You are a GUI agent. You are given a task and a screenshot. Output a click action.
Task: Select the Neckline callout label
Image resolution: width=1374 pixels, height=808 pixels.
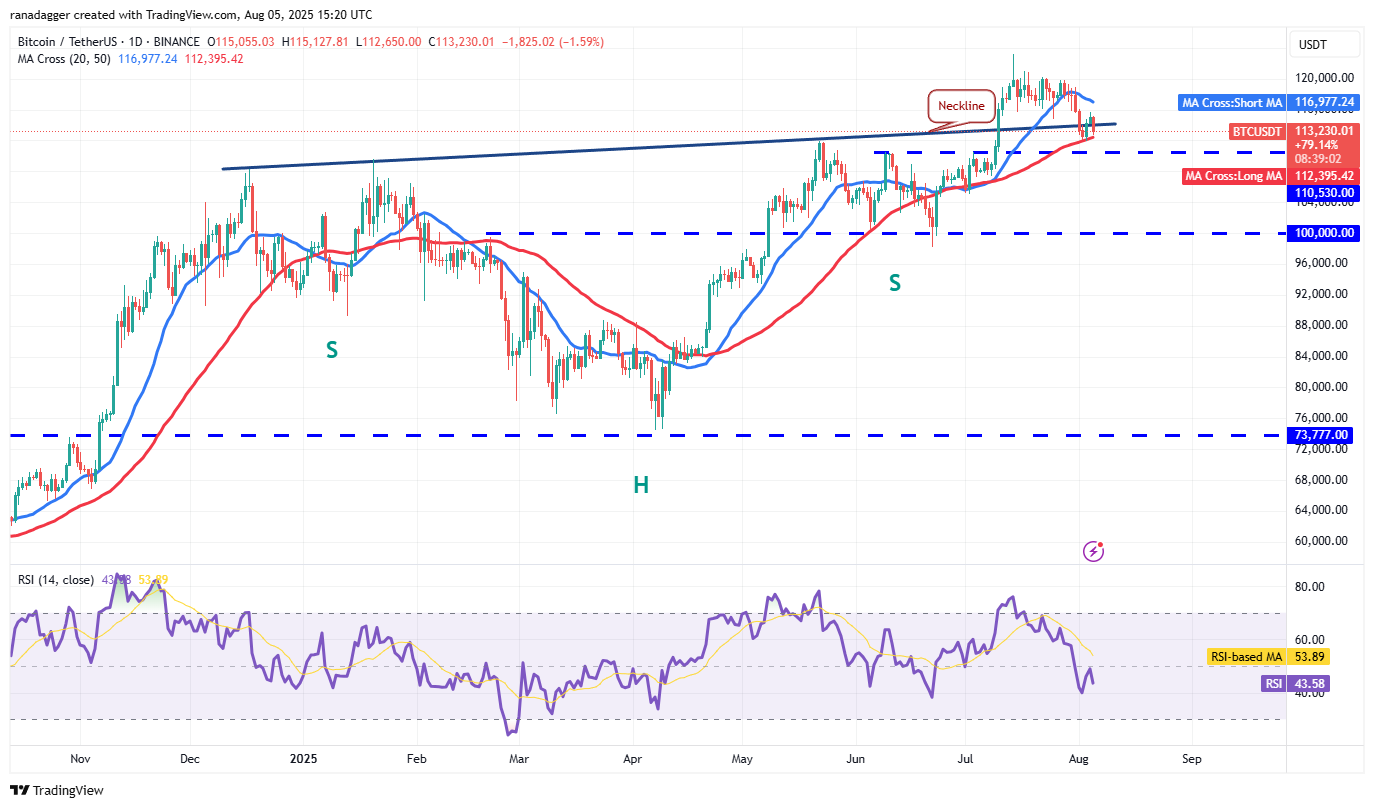click(x=961, y=106)
